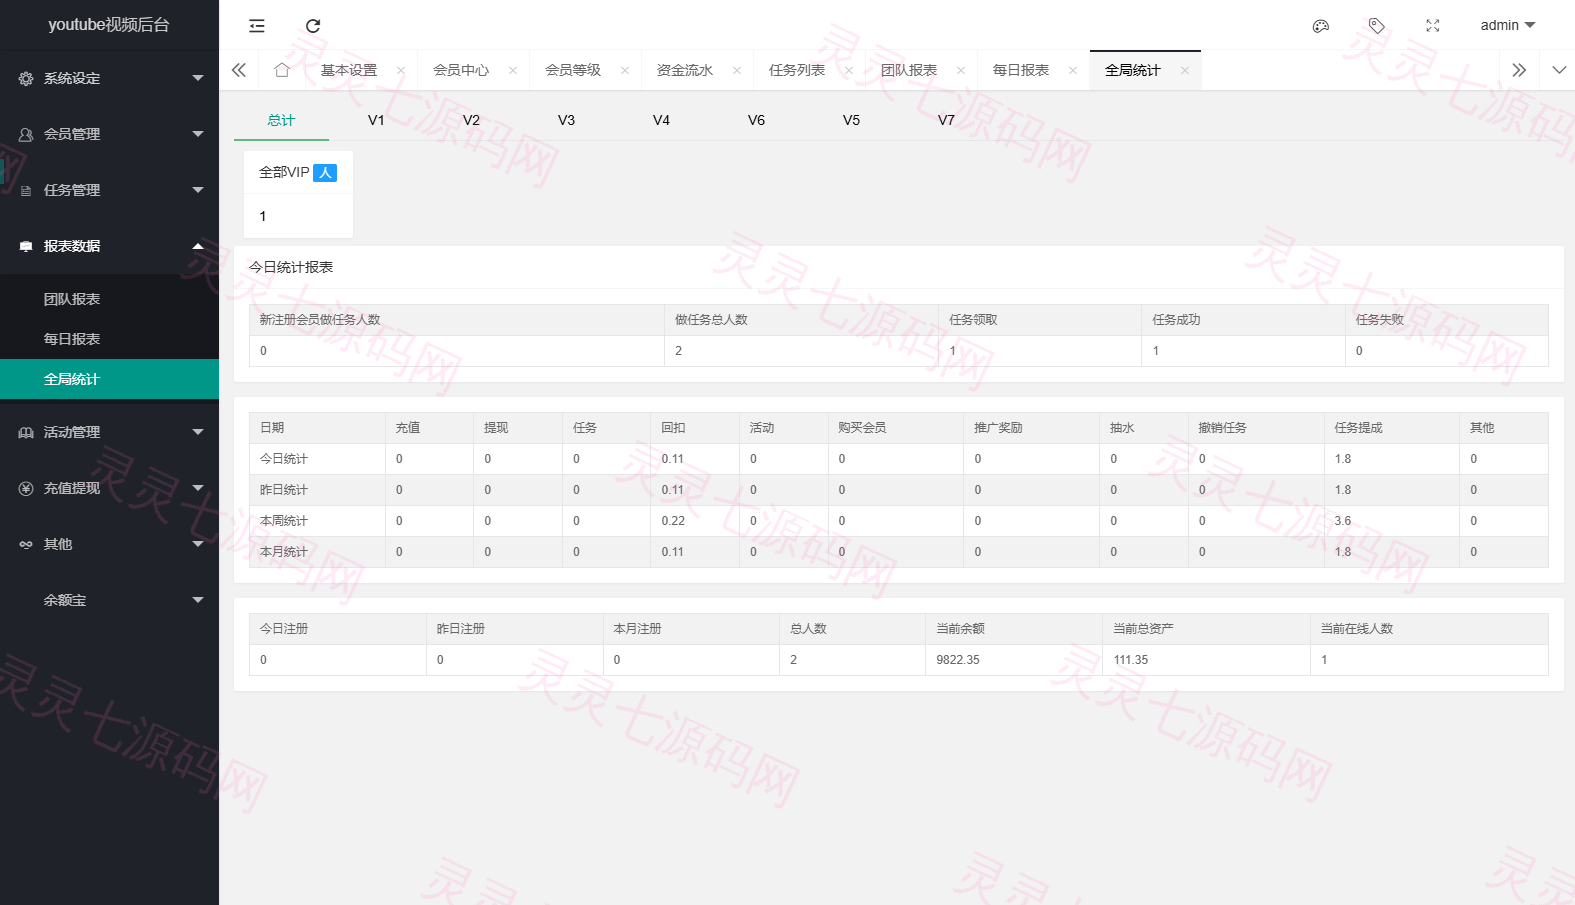Expand the 余额宝 sidebar menu
The width and height of the screenshot is (1575, 905).
[x=109, y=600]
